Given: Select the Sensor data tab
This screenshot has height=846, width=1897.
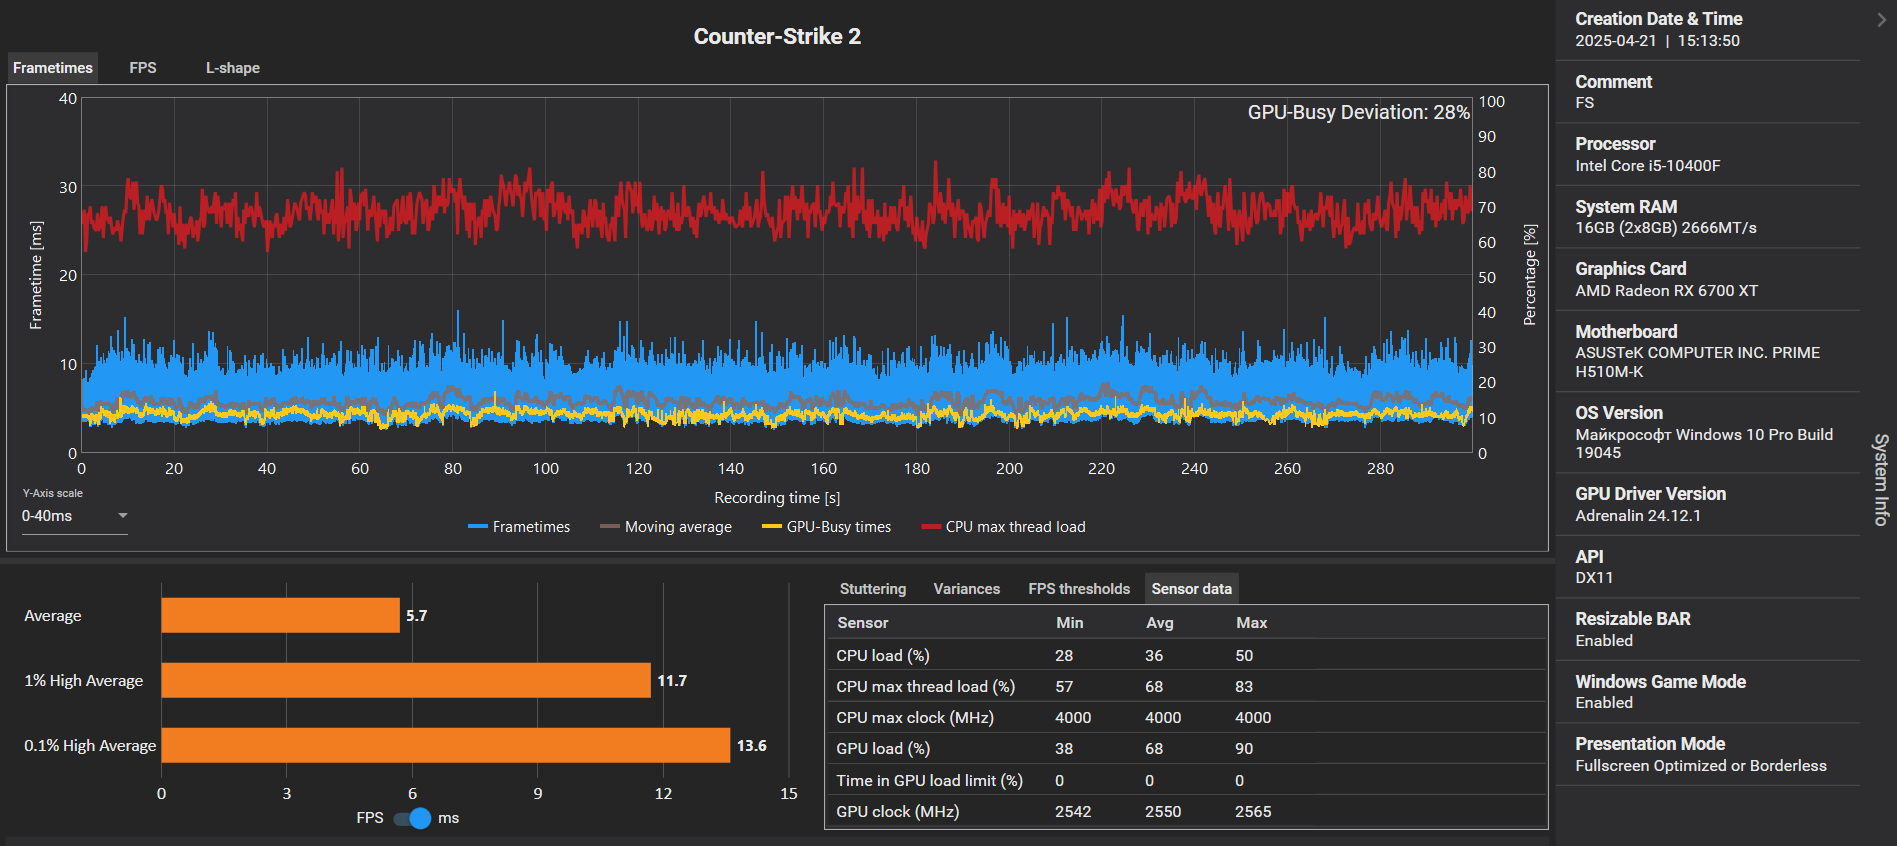Looking at the screenshot, I should [1192, 589].
